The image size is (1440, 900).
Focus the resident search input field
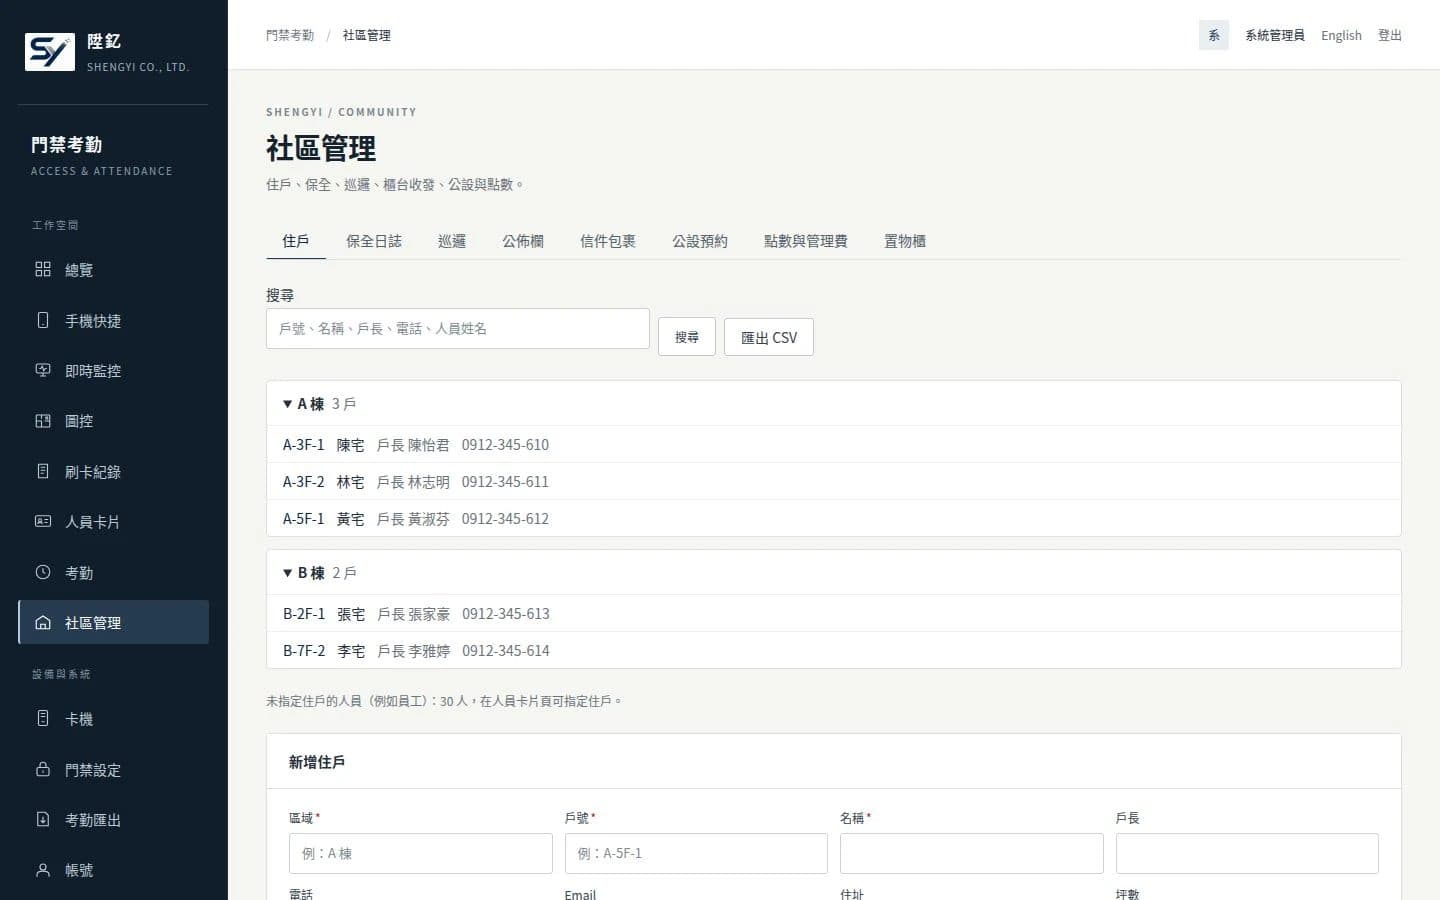click(x=458, y=328)
